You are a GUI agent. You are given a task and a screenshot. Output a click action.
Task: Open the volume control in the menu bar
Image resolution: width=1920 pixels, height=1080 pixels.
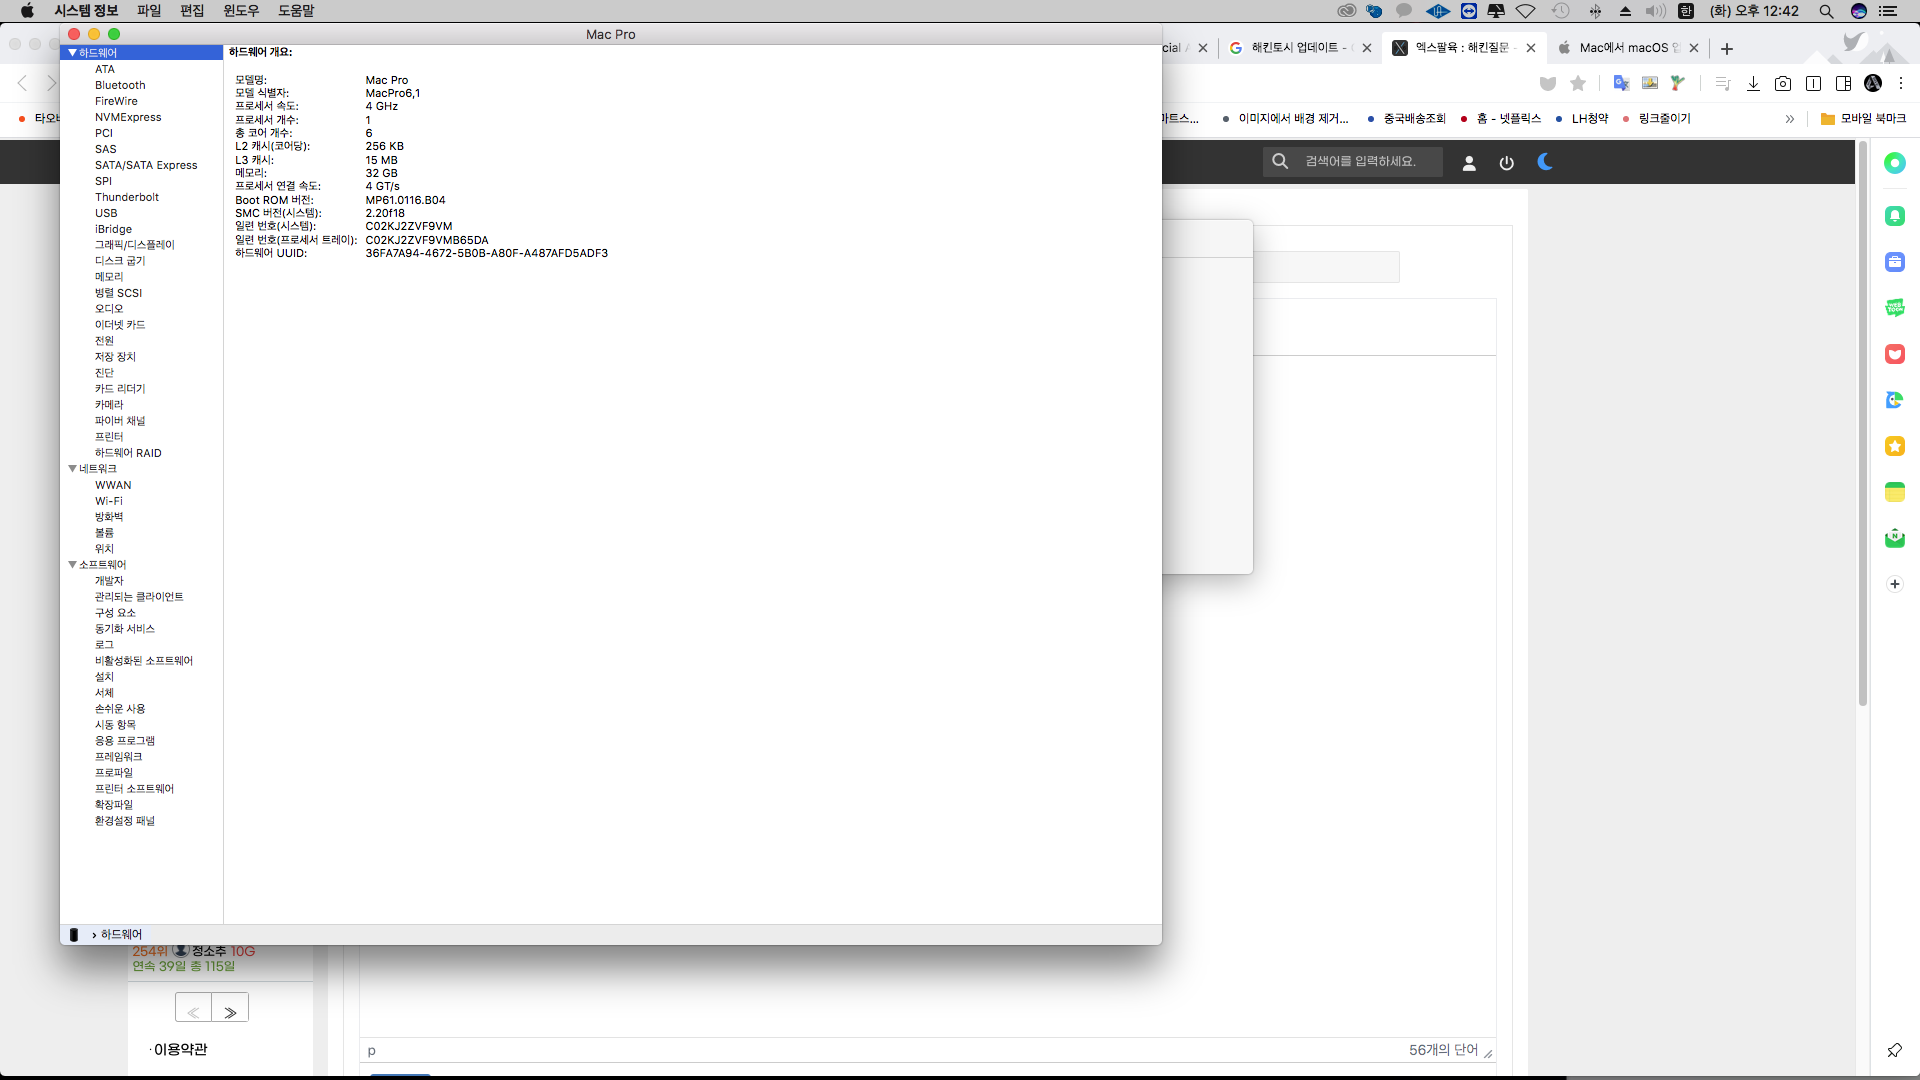coord(1656,11)
